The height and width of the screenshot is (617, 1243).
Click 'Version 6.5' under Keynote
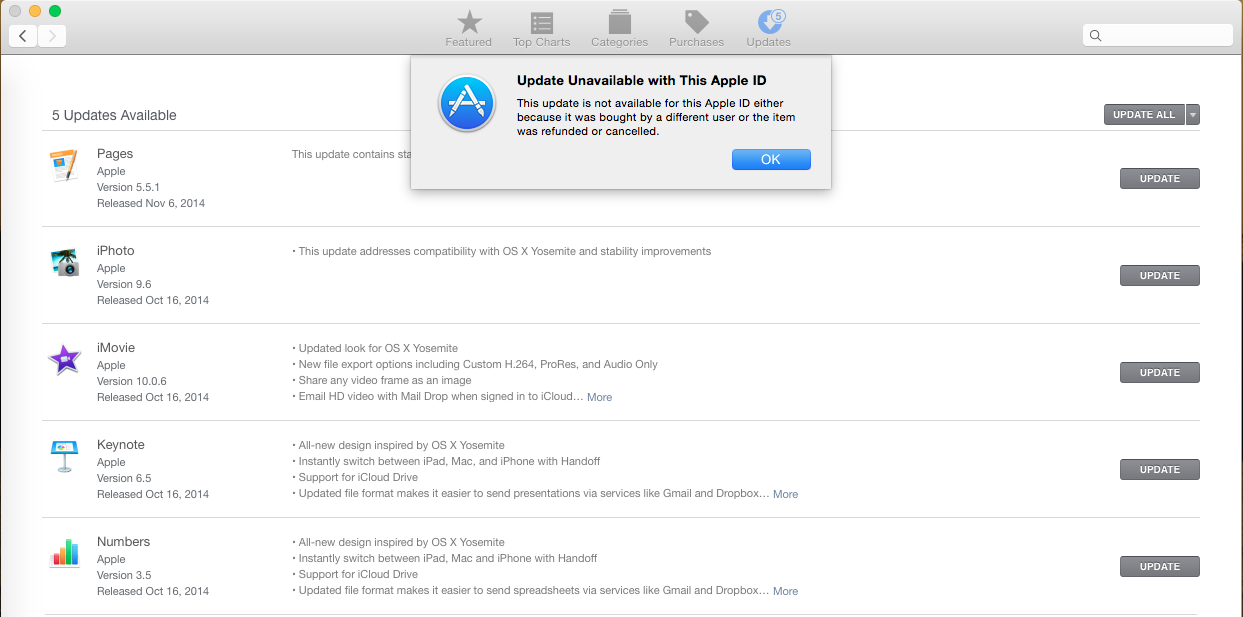(x=124, y=478)
